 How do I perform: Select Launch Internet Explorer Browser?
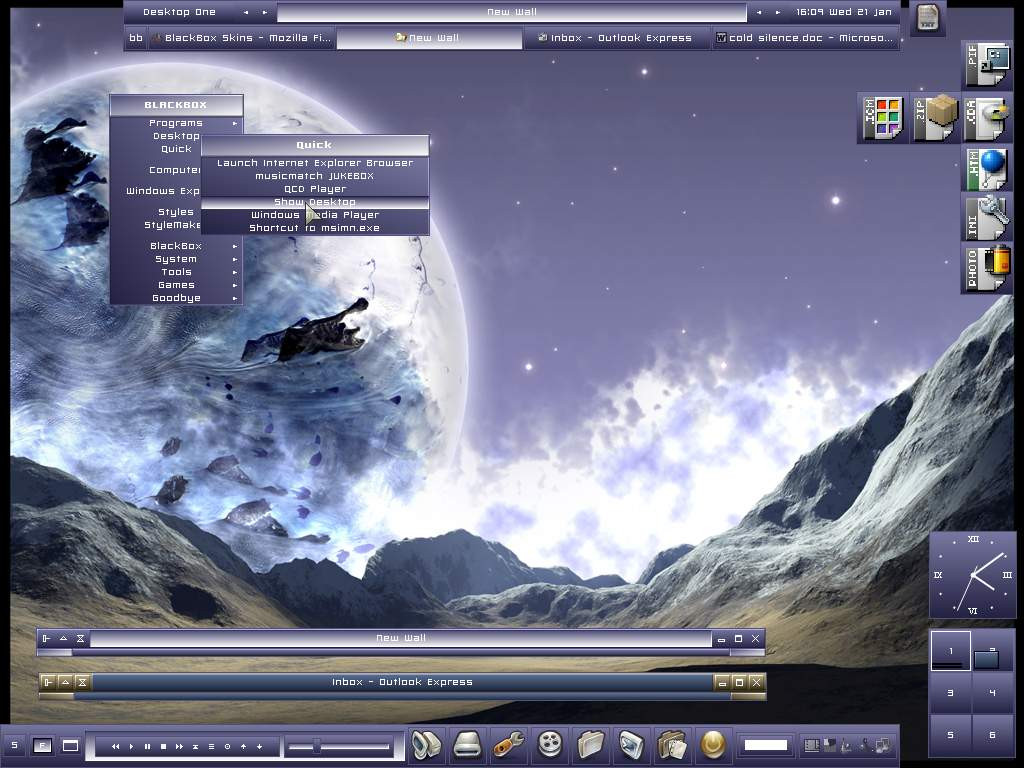[315, 163]
